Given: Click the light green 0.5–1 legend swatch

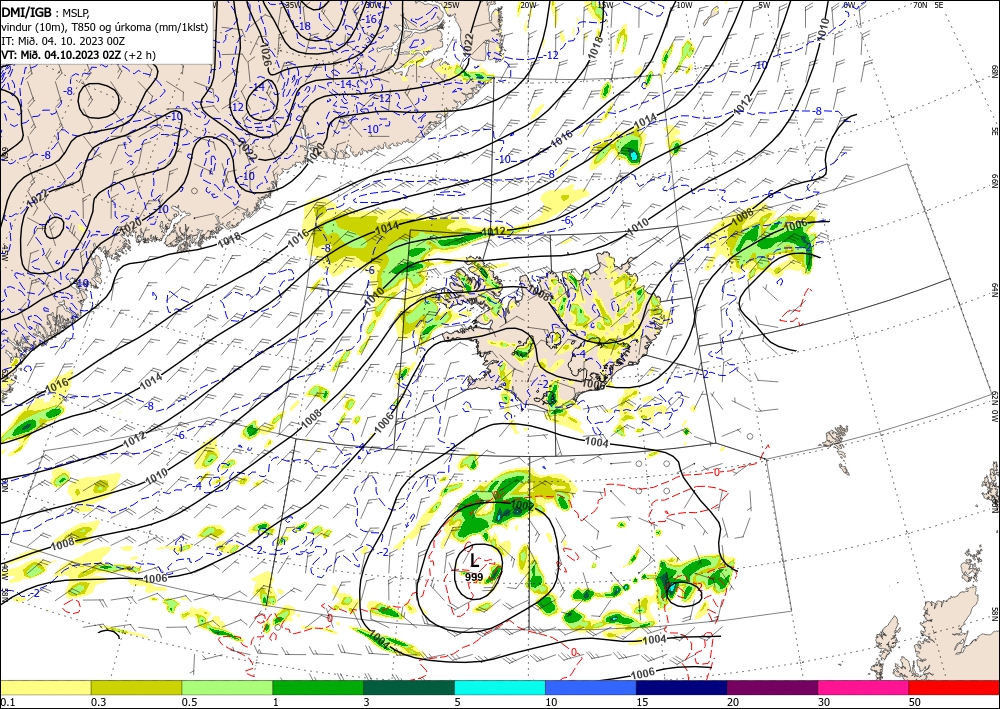Looking at the screenshot, I should 227,687.
